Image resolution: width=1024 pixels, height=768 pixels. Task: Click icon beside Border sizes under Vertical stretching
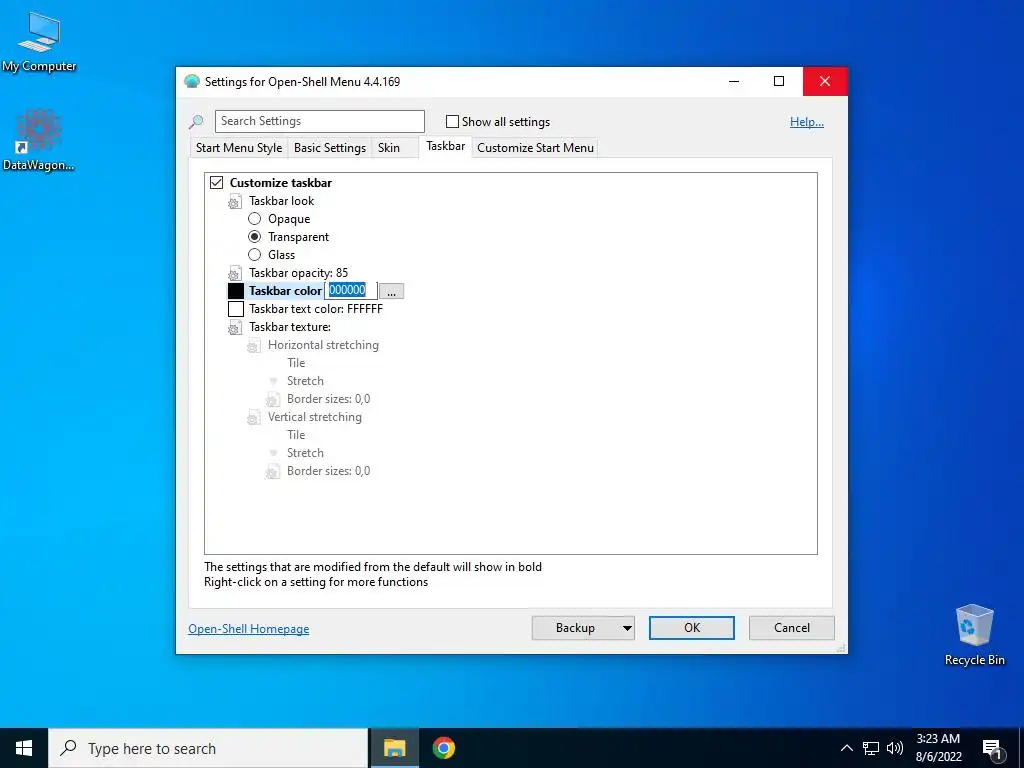click(x=272, y=471)
